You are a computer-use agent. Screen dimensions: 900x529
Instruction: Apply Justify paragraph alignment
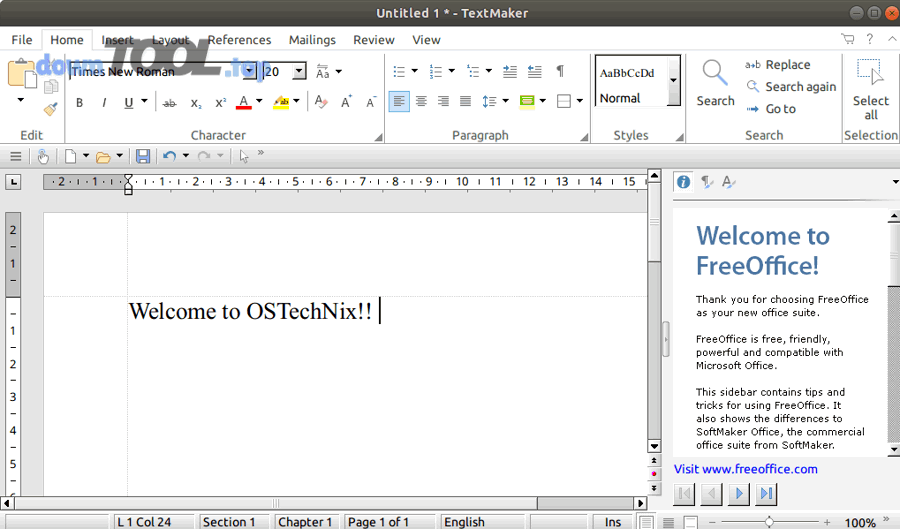pos(465,102)
